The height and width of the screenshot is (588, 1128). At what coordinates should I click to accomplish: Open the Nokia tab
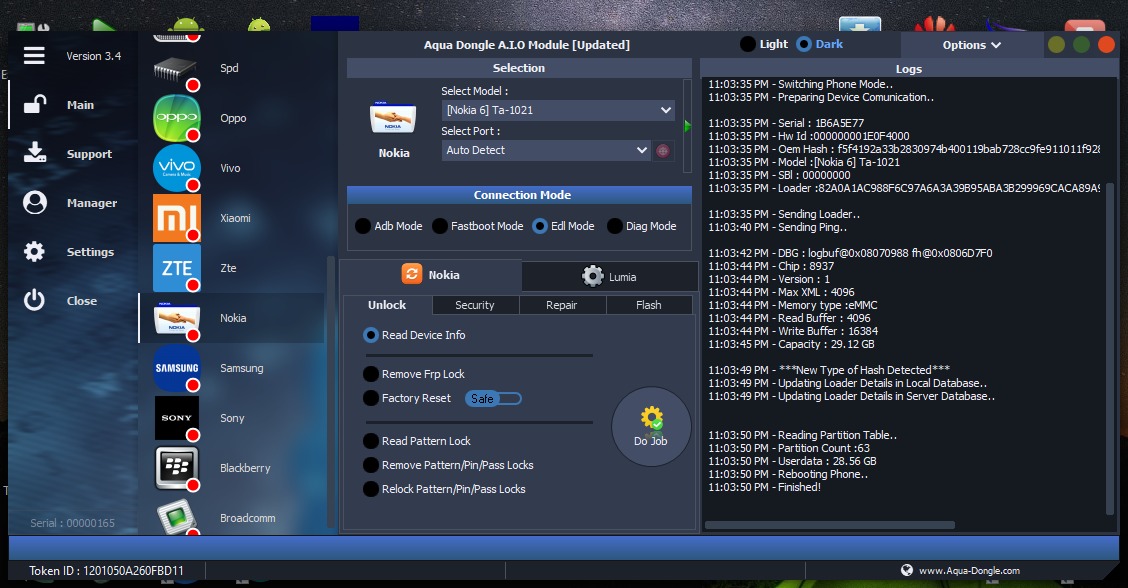tap(430, 275)
